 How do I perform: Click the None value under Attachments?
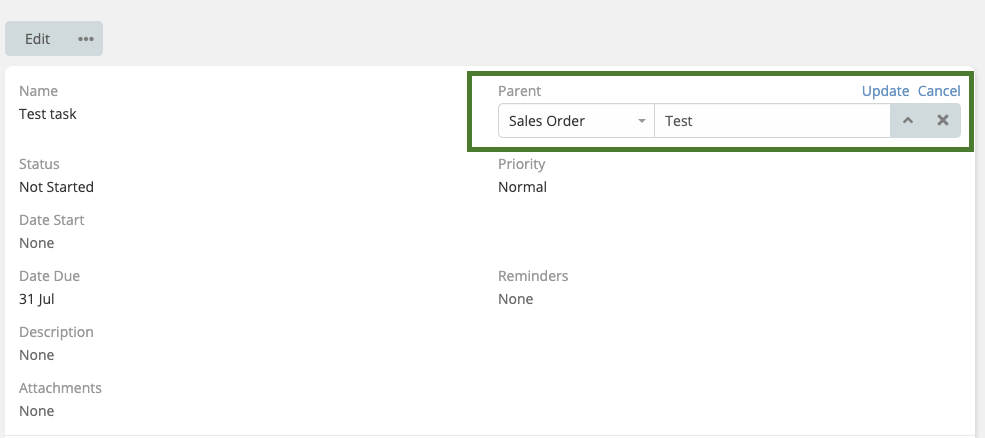[x=37, y=411]
